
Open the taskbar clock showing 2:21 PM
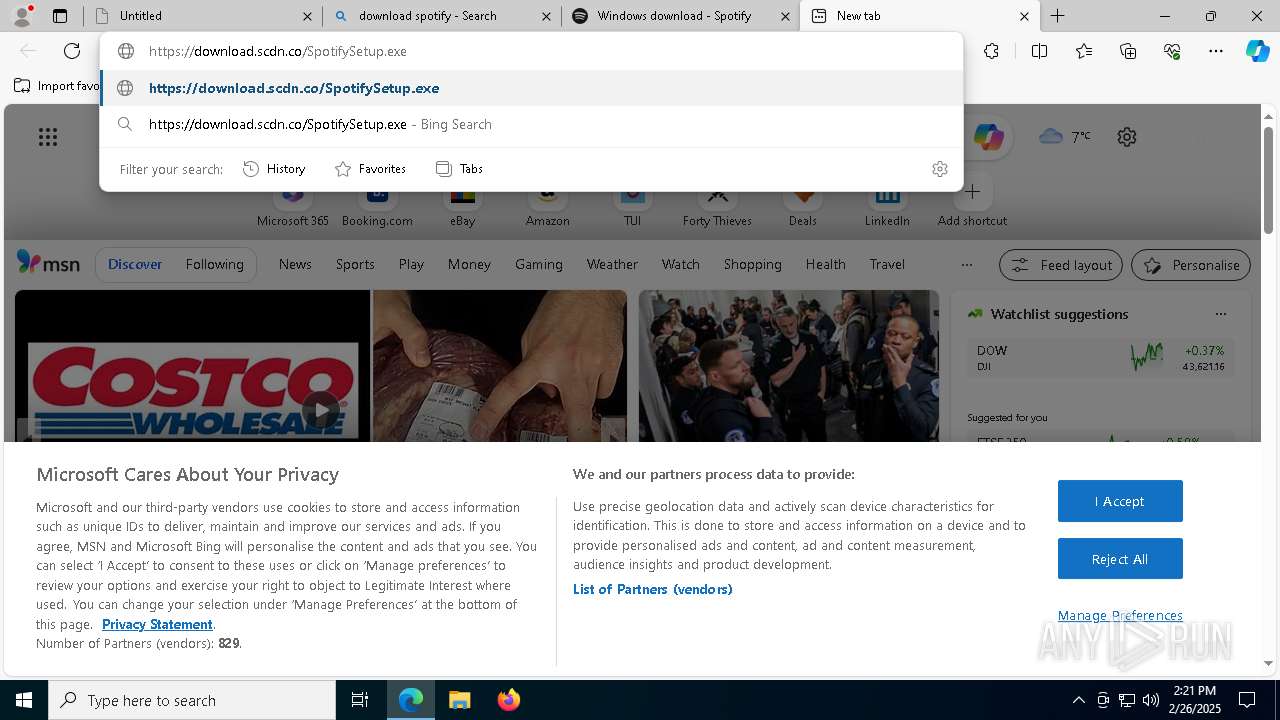tap(1194, 700)
